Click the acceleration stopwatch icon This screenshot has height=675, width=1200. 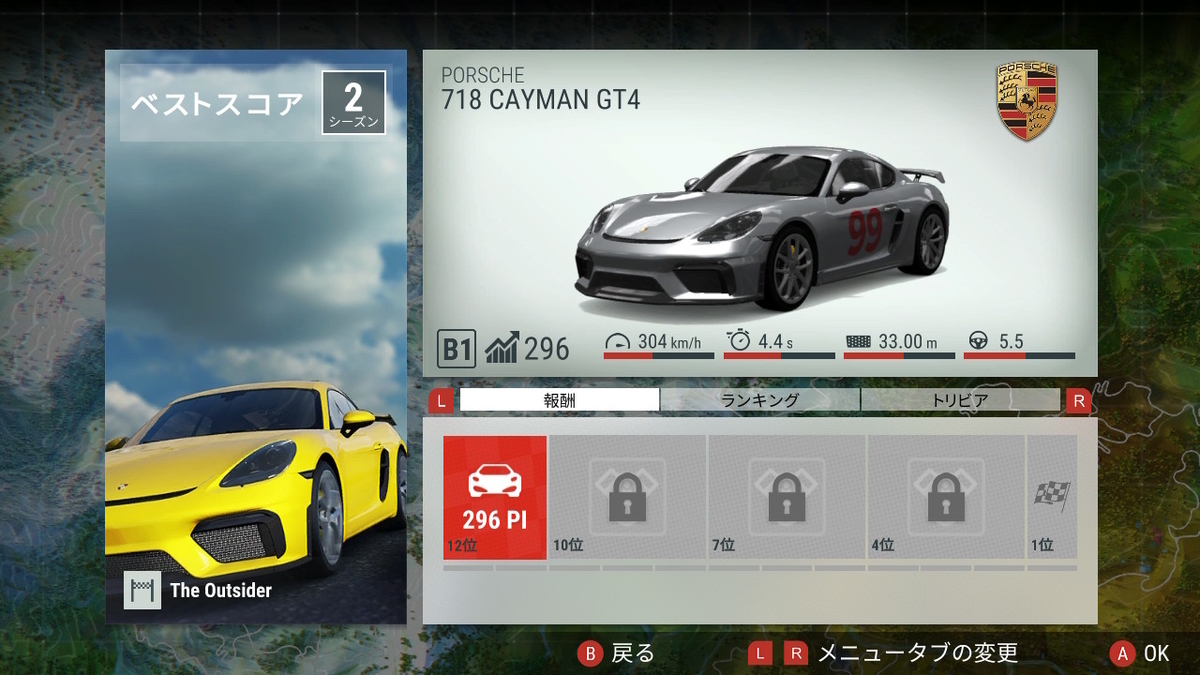[738, 341]
